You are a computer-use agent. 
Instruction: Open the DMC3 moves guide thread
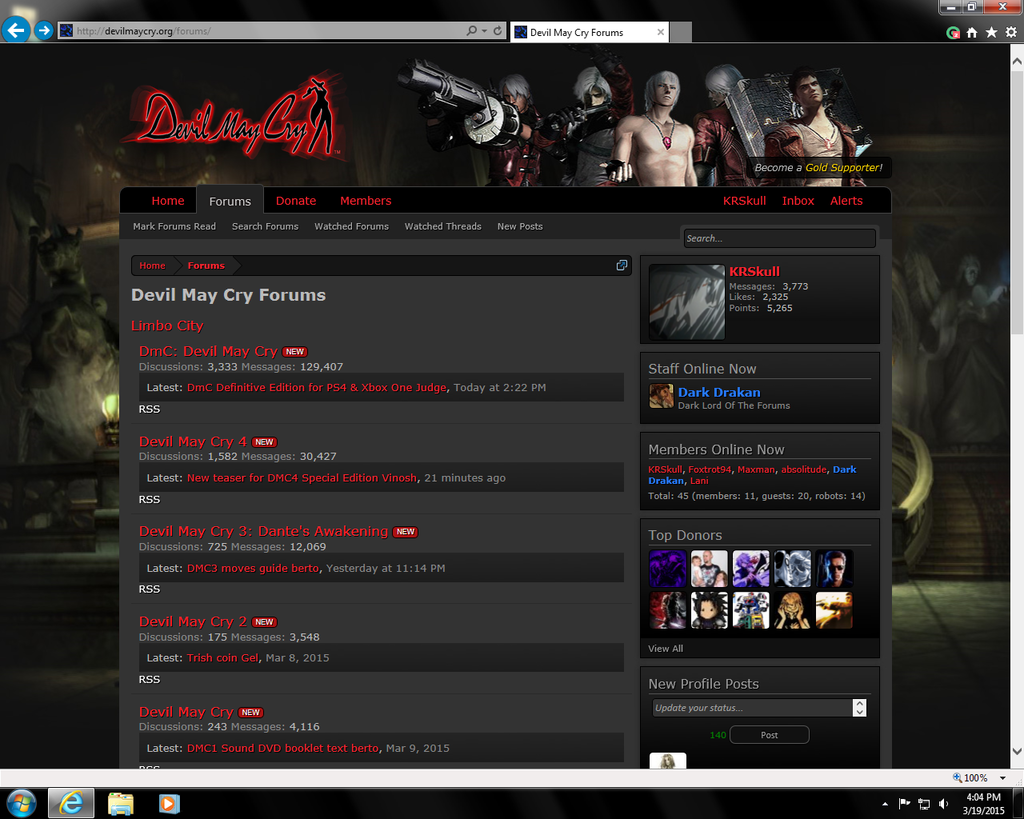(x=253, y=568)
